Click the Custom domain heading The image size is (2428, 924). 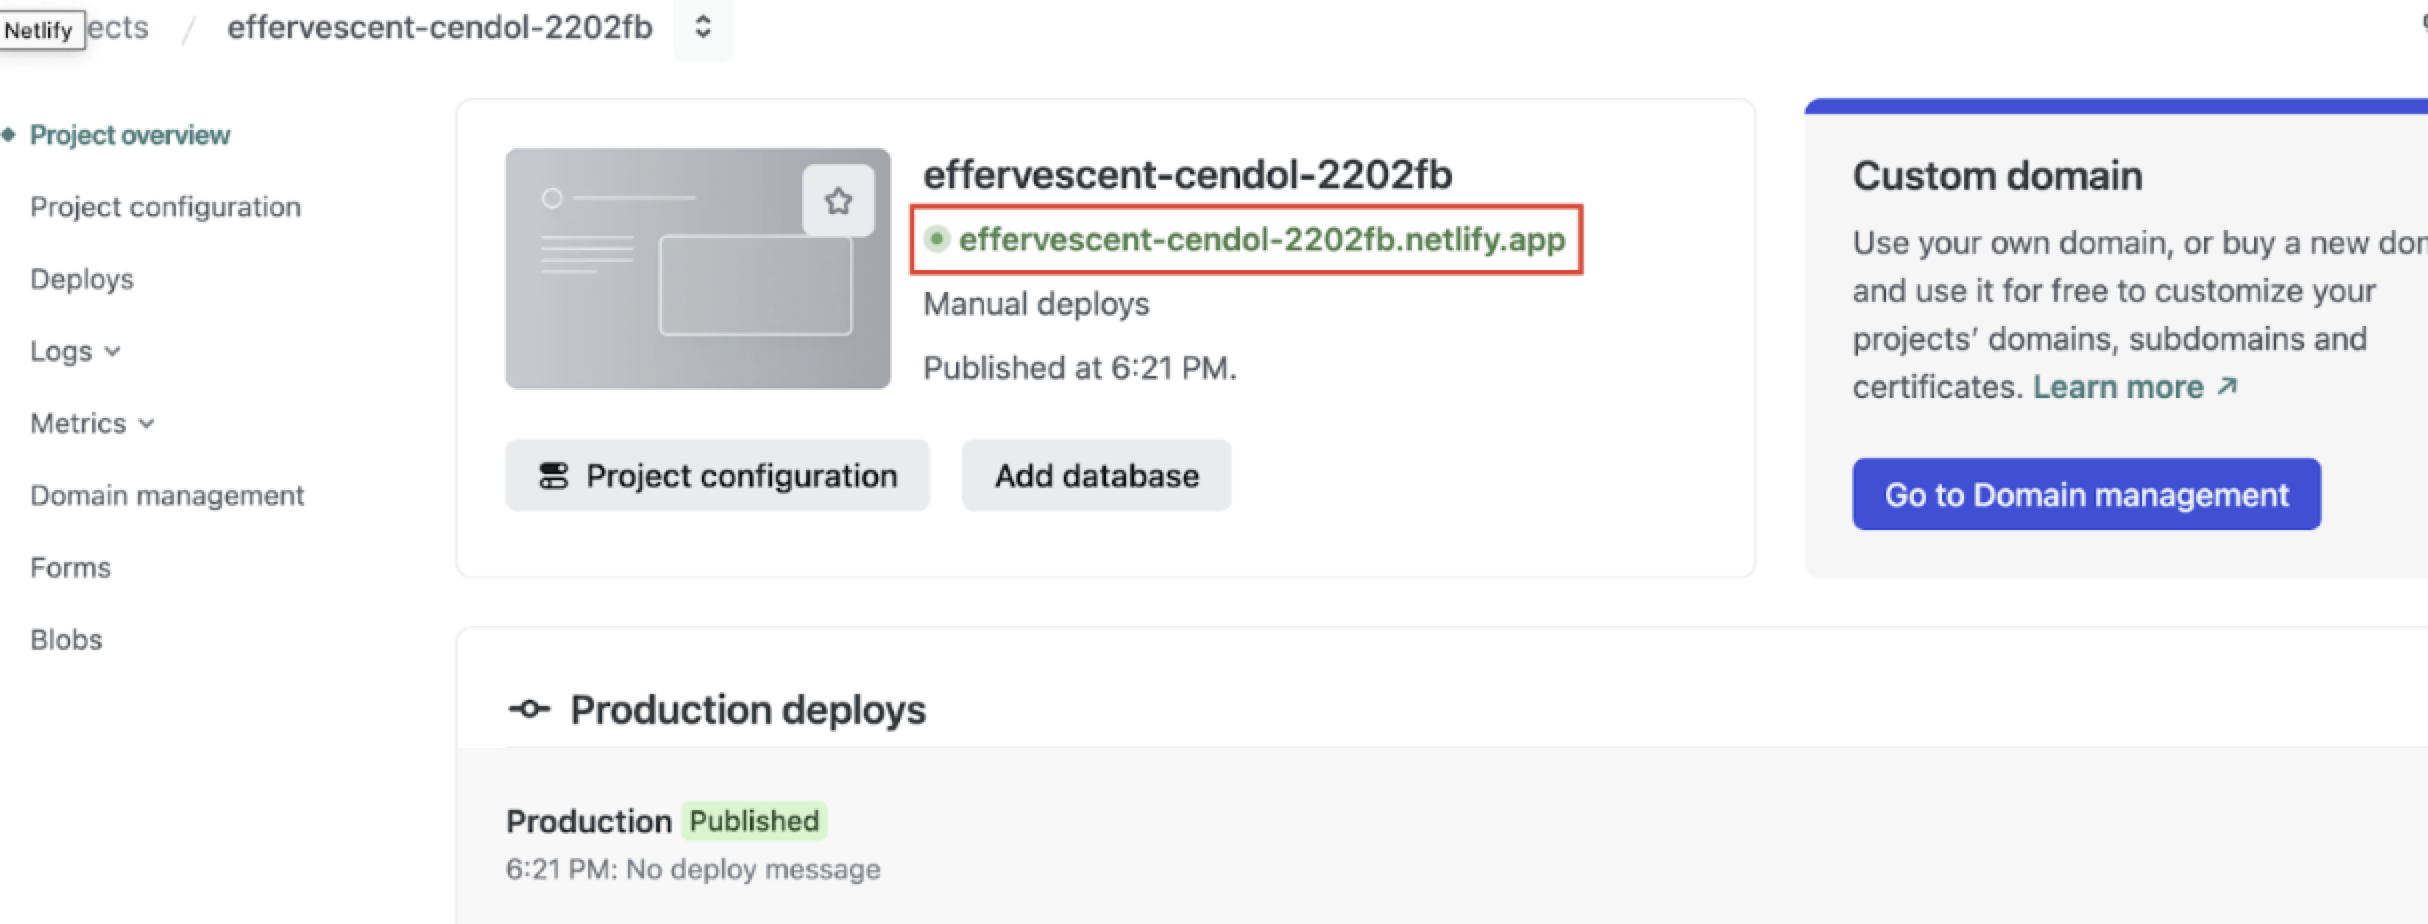click(1997, 176)
